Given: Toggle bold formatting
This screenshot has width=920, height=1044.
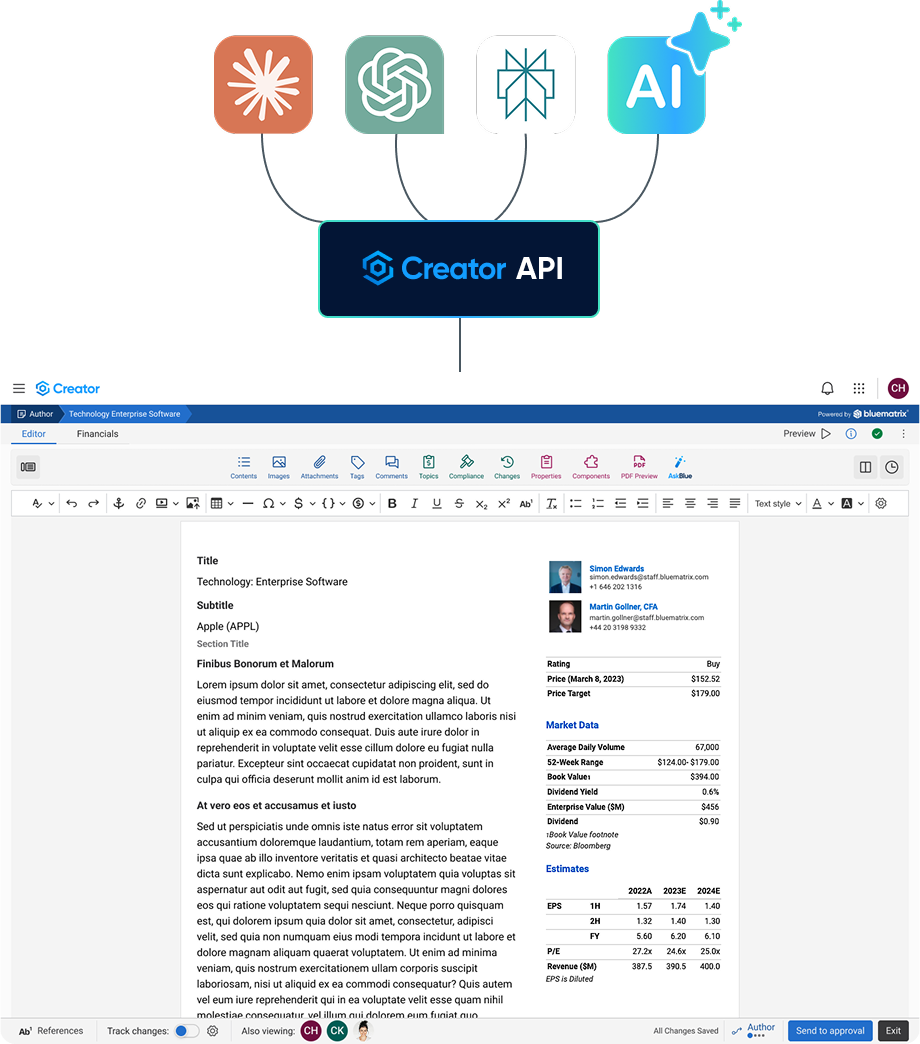Looking at the screenshot, I should pos(392,503).
